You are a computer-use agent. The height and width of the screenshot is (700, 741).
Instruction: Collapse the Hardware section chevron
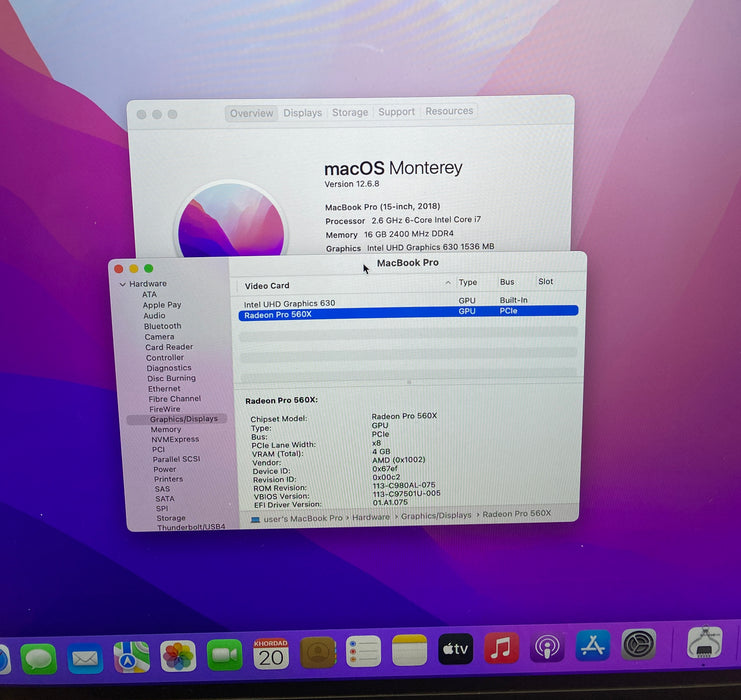coord(122,284)
